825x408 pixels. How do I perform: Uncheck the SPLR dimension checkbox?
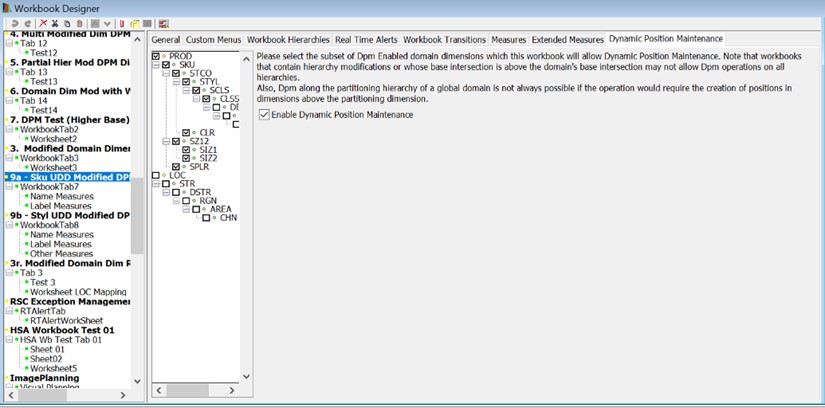point(176,166)
